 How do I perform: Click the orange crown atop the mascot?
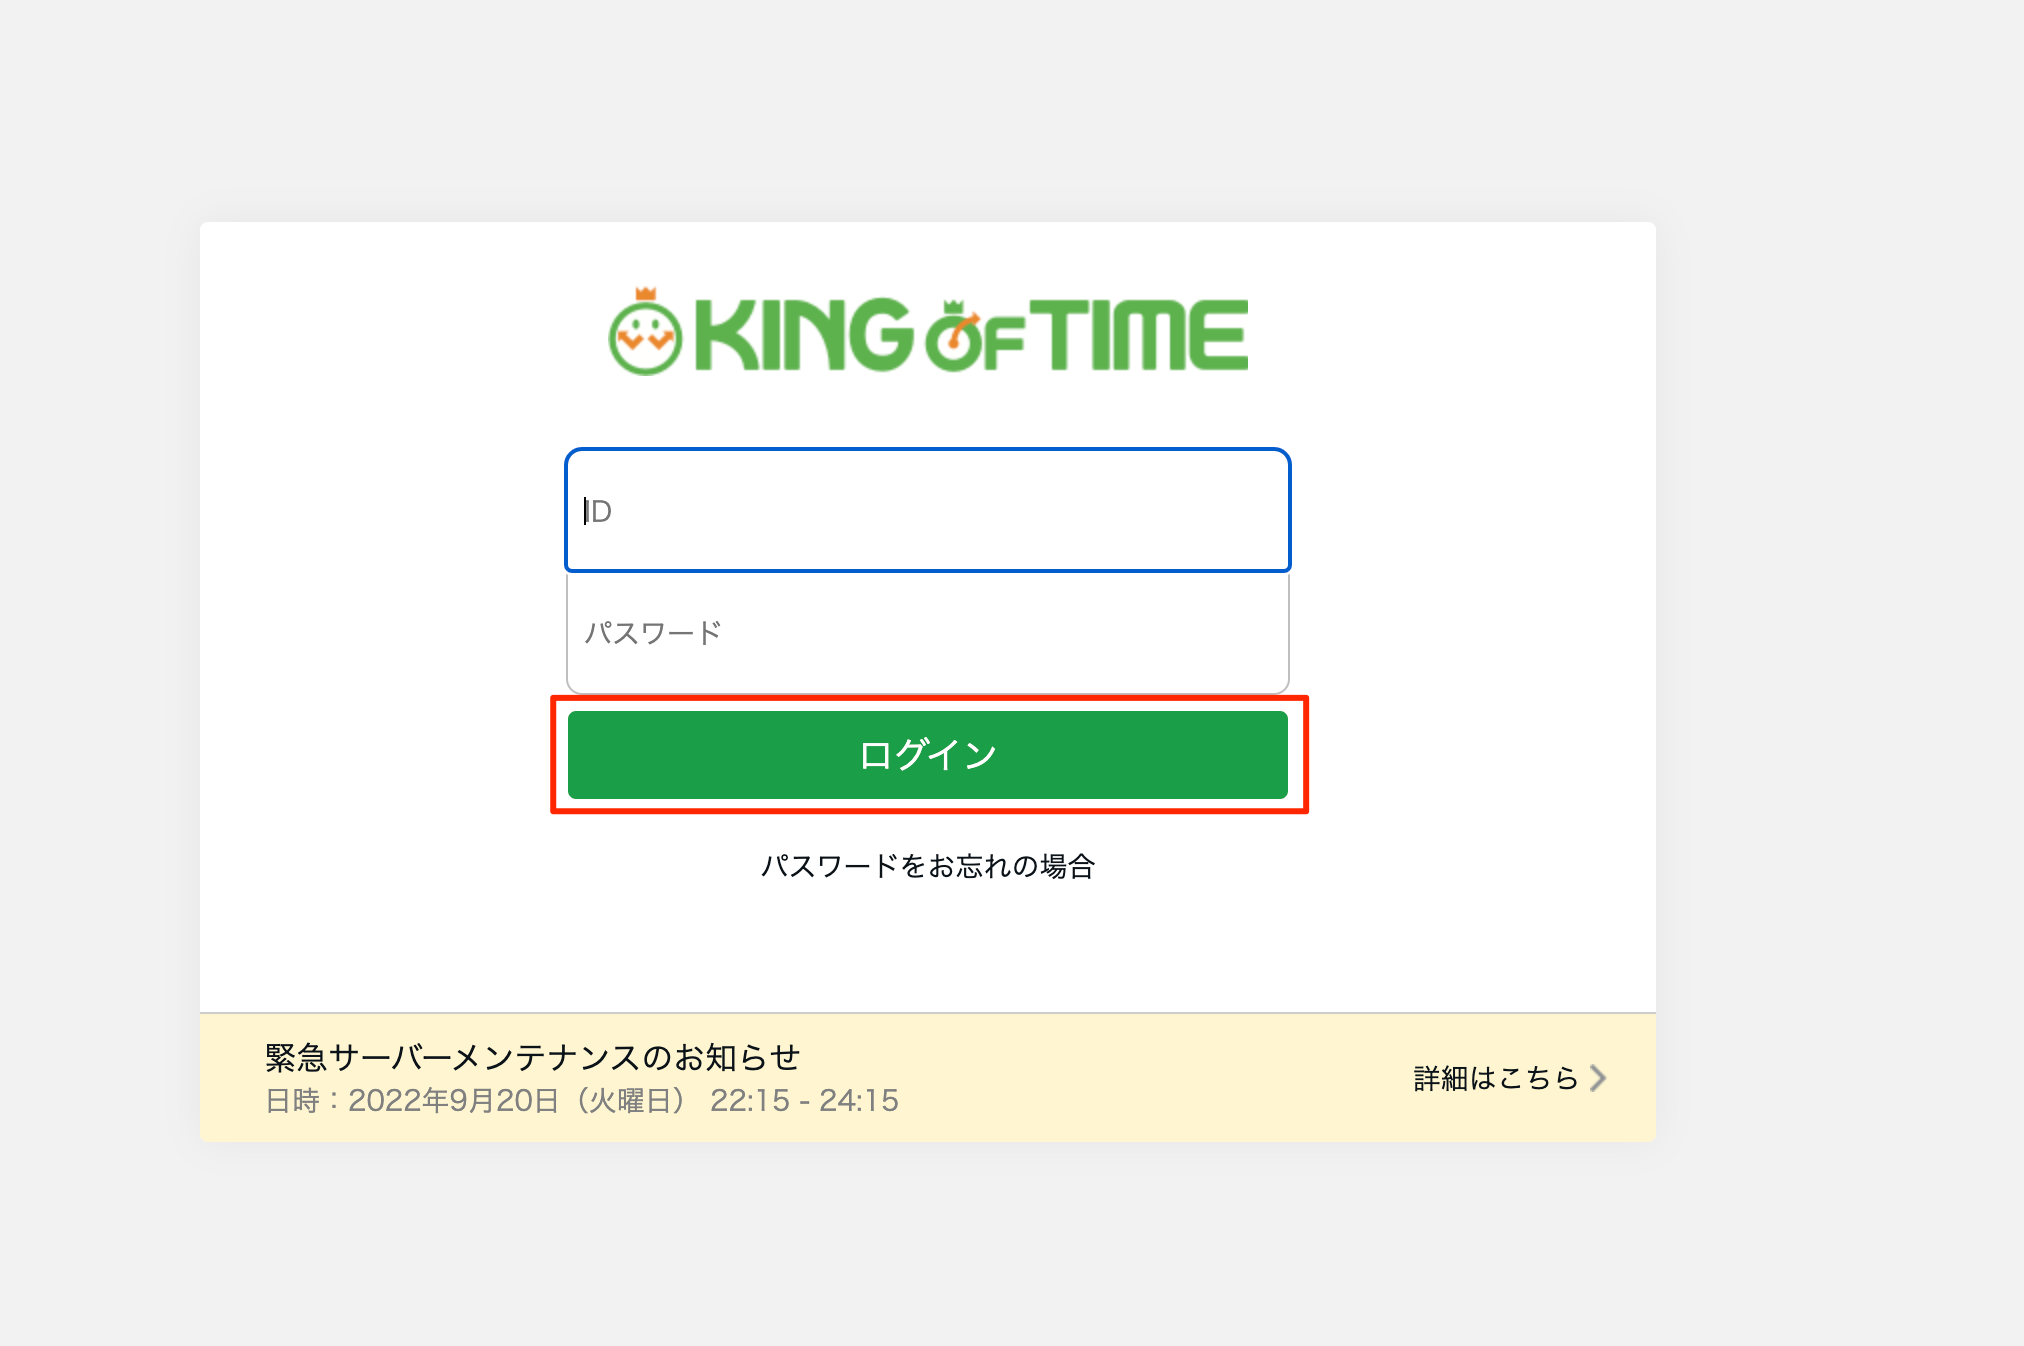coord(645,294)
